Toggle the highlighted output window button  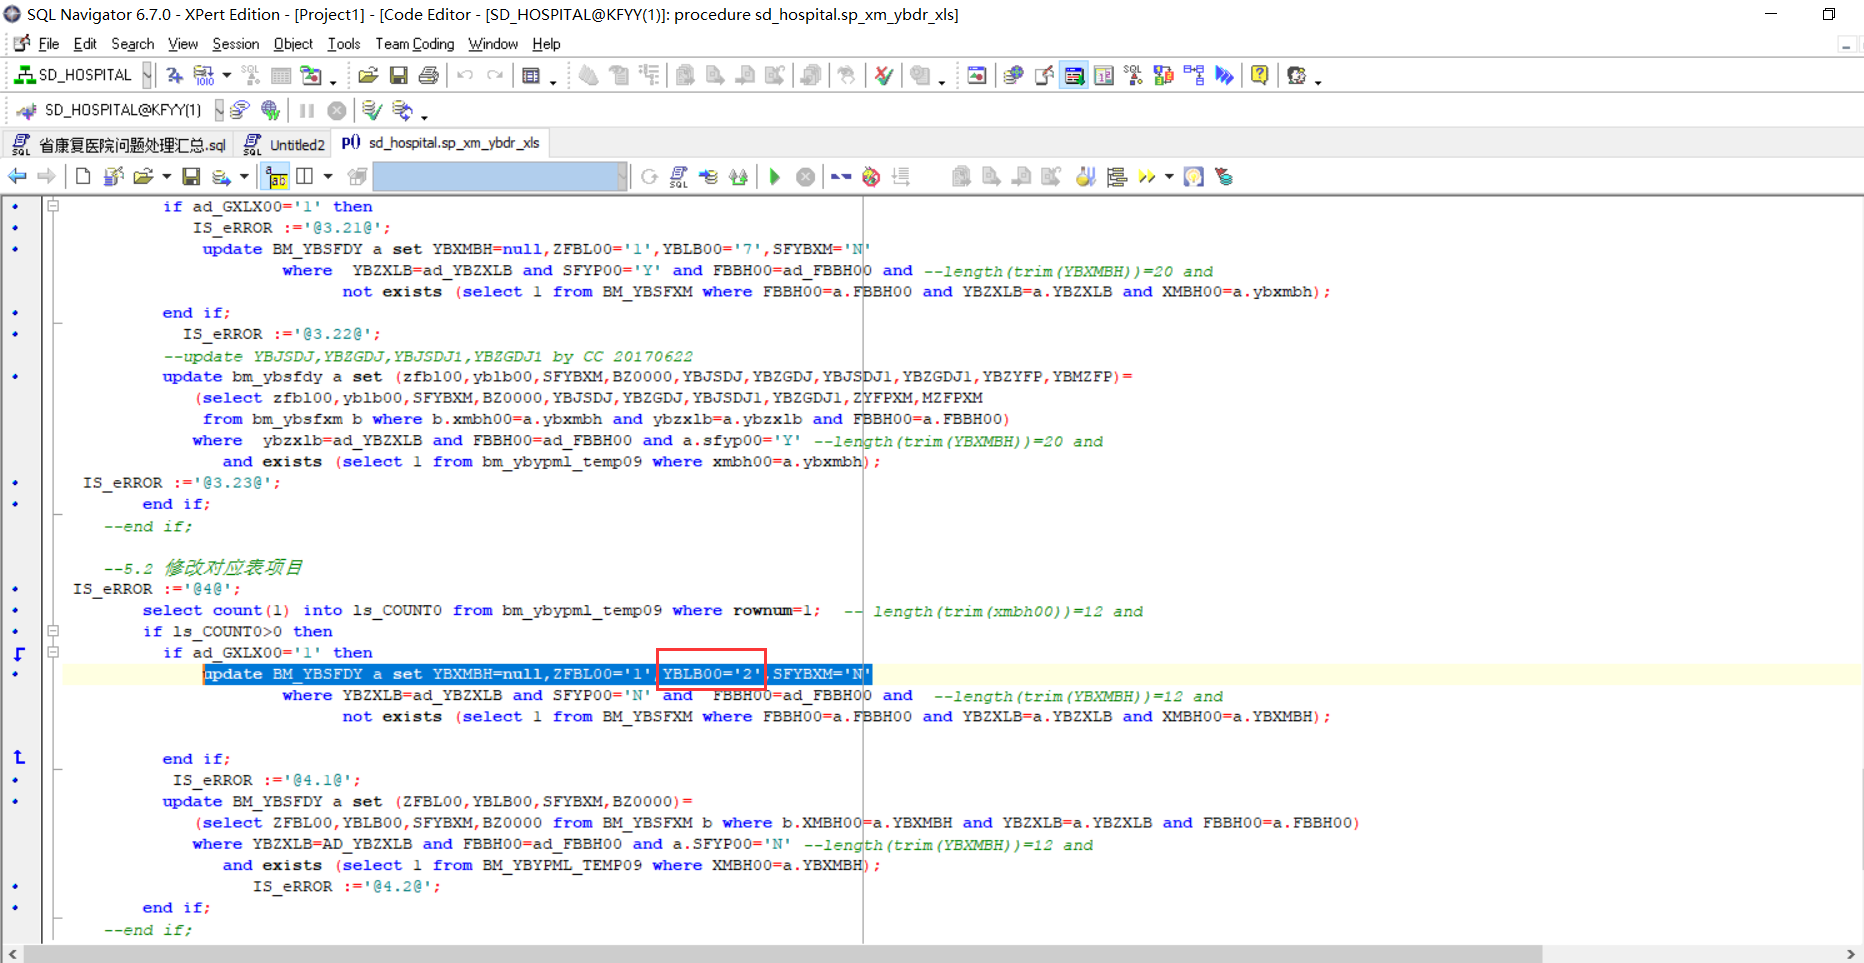coord(1074,76)
